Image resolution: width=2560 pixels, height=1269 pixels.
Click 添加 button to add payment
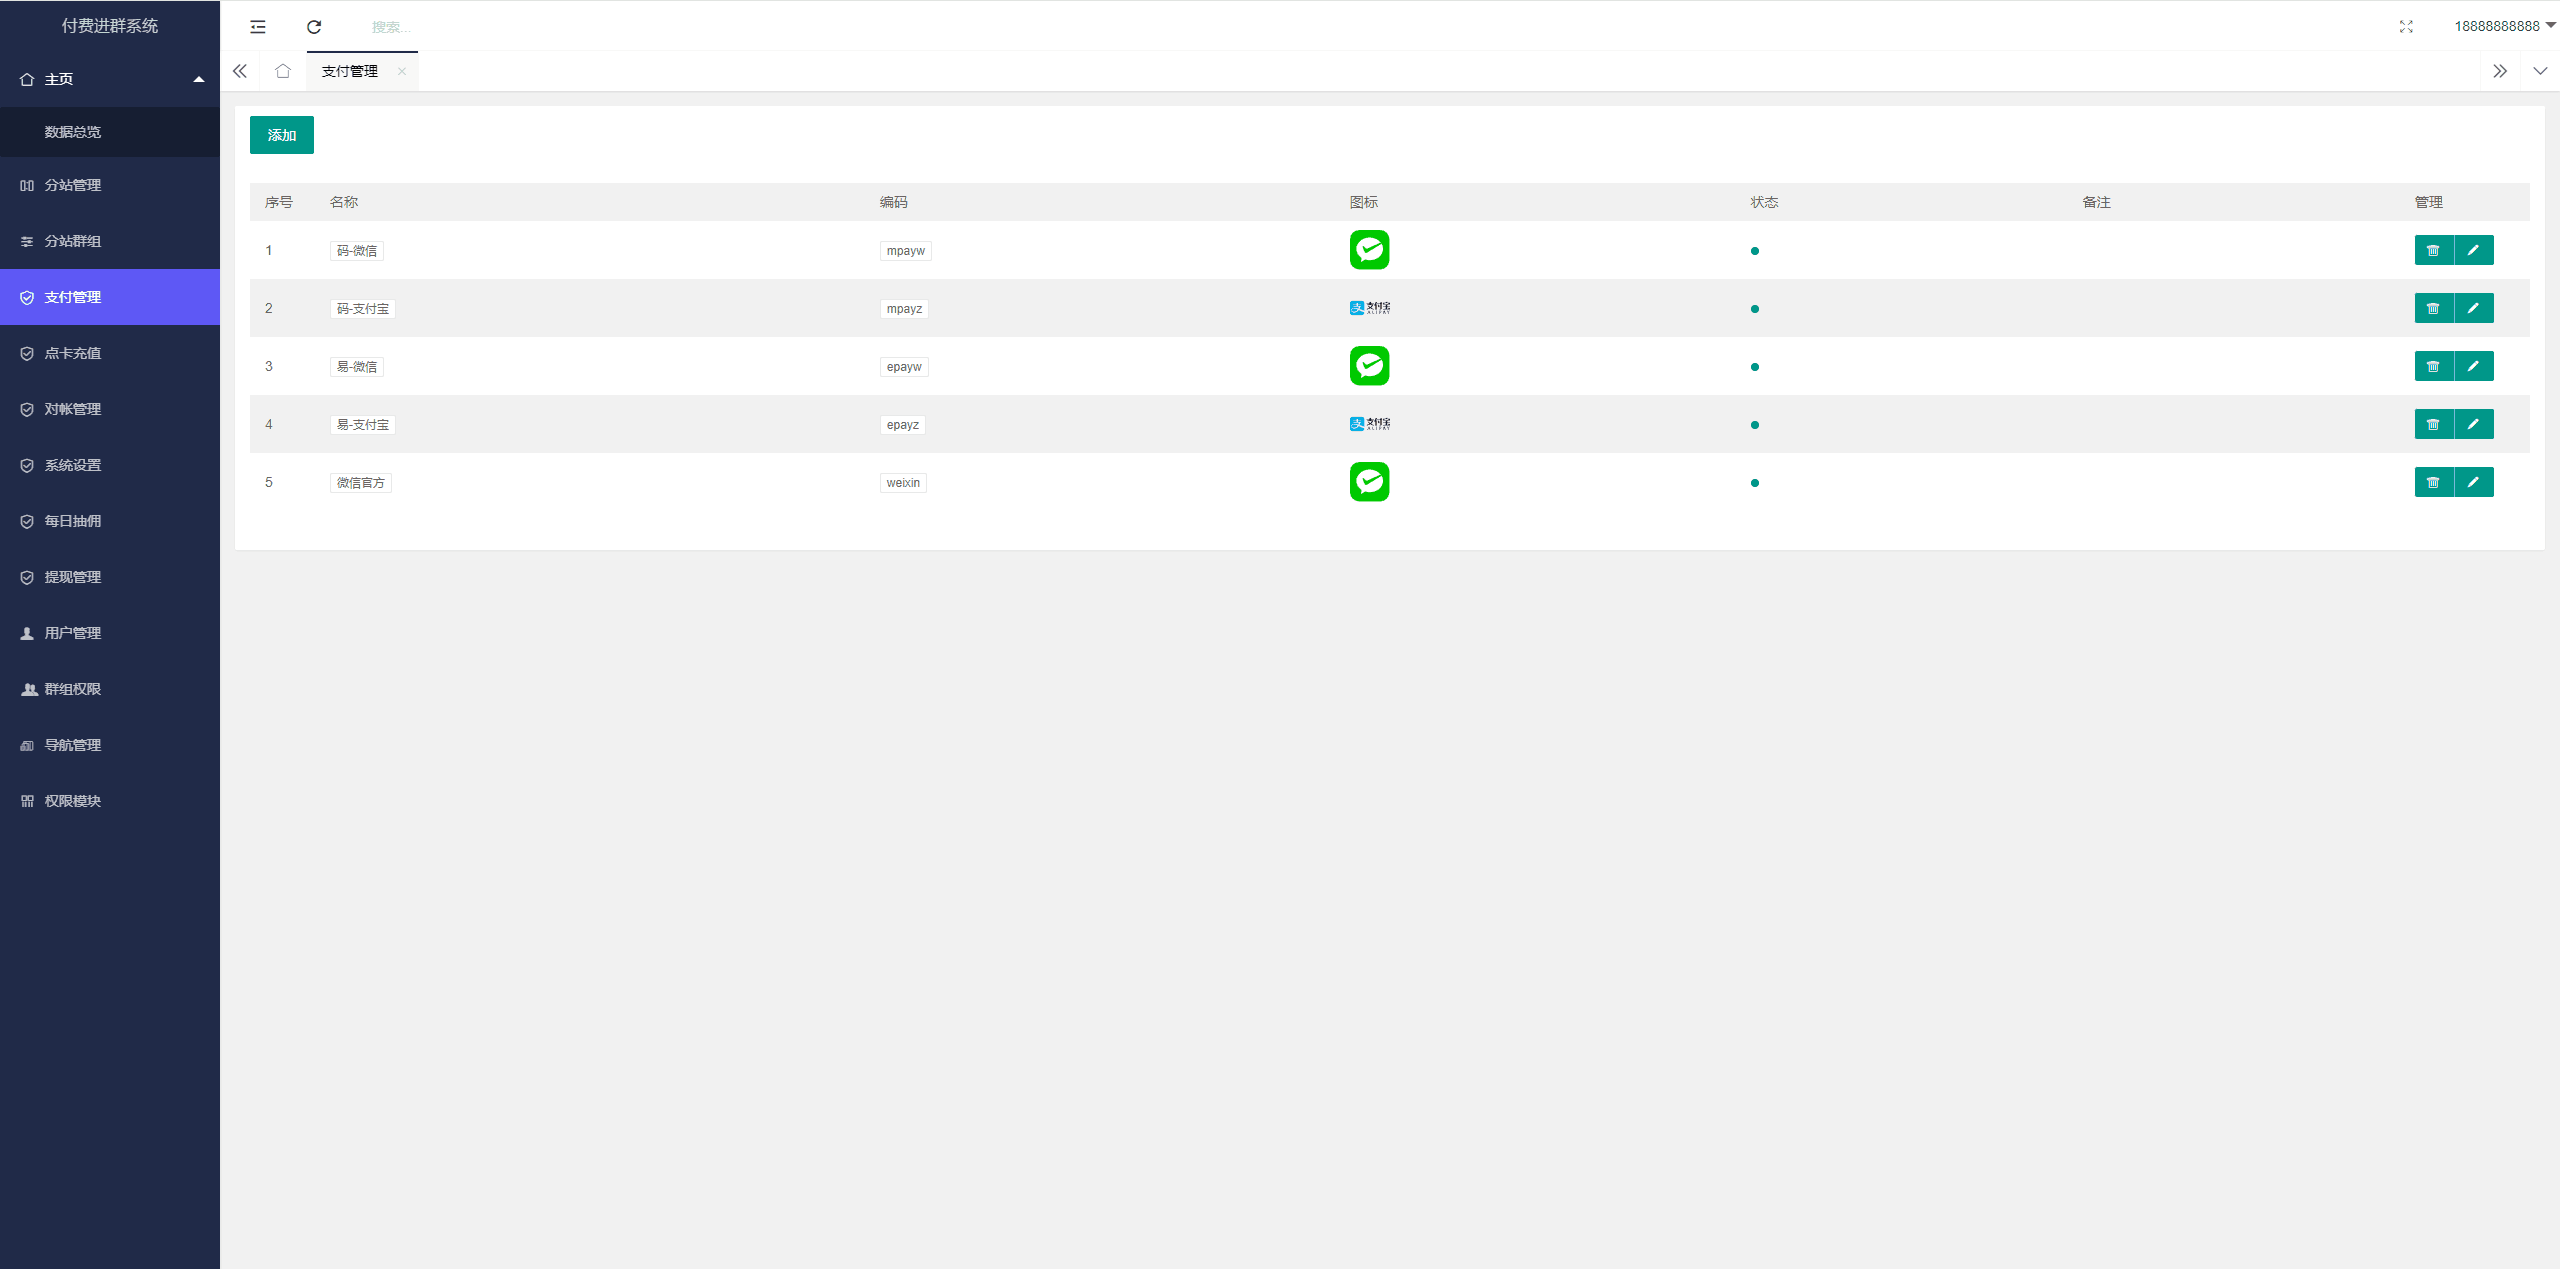[282, 134]
